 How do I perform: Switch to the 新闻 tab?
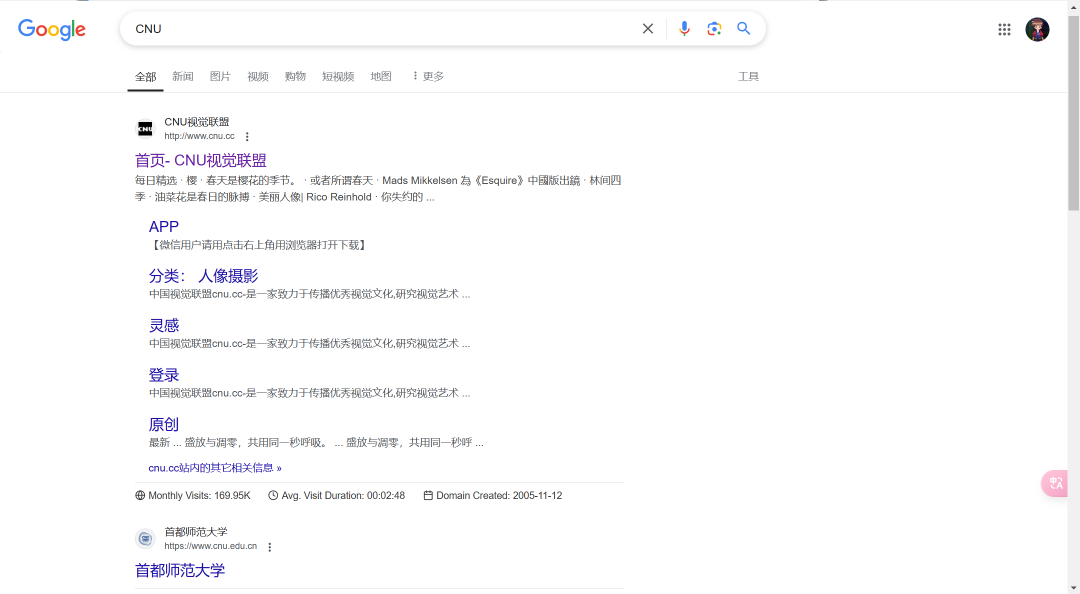click(x=183, y=76)
